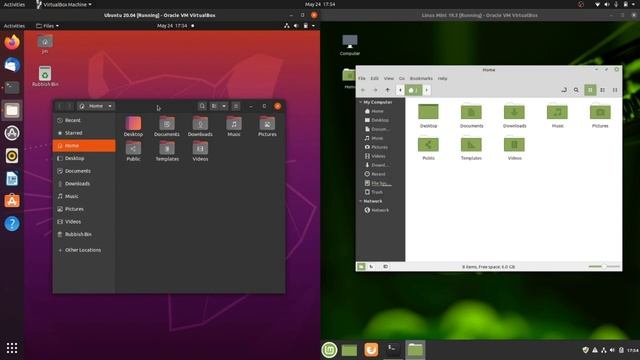Open Terminal from the Linux Mint panel

392,349
